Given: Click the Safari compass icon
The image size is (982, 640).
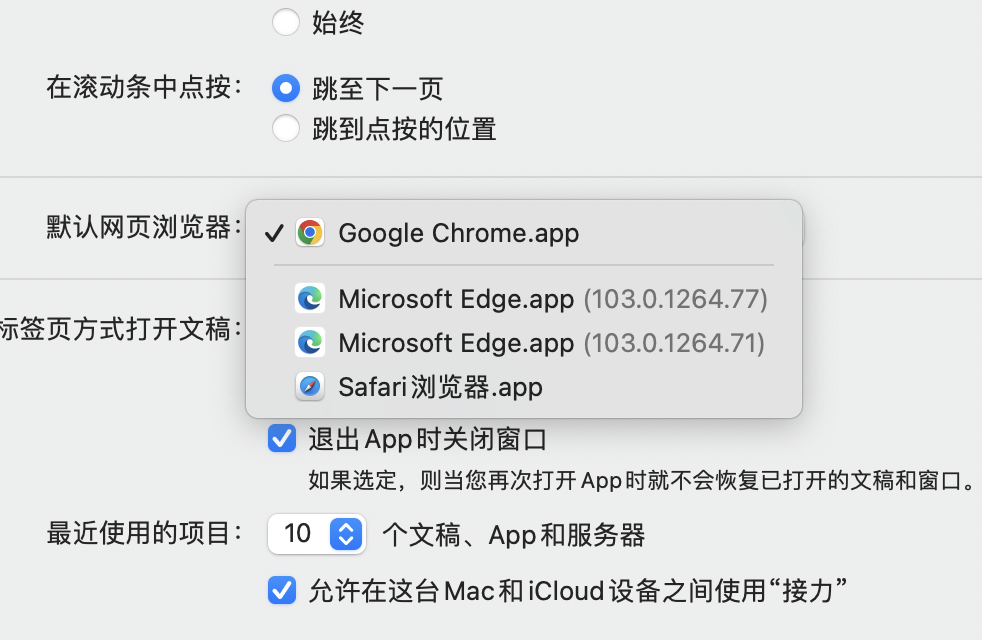Looking at the screenshot, I should [310, 387].
